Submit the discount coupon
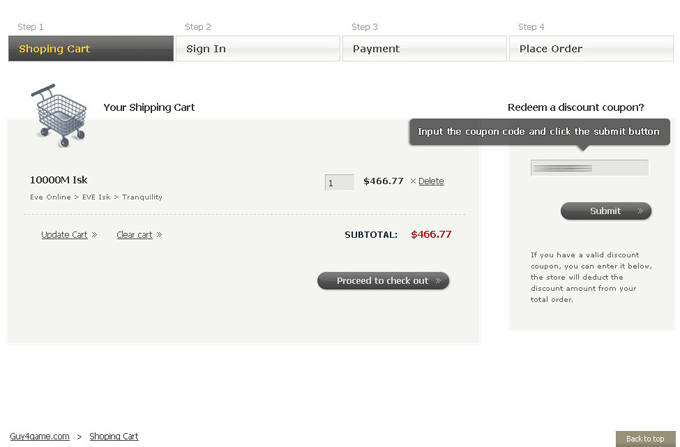Image resolution: width=680 pixels, height=447 pixels. coord(606,211)
